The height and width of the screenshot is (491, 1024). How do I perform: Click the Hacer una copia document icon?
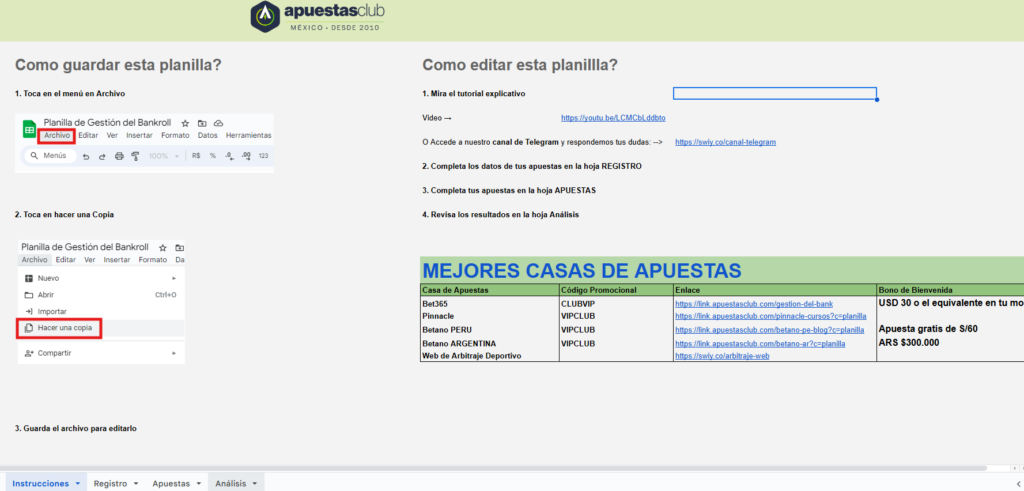coord(29,328)
